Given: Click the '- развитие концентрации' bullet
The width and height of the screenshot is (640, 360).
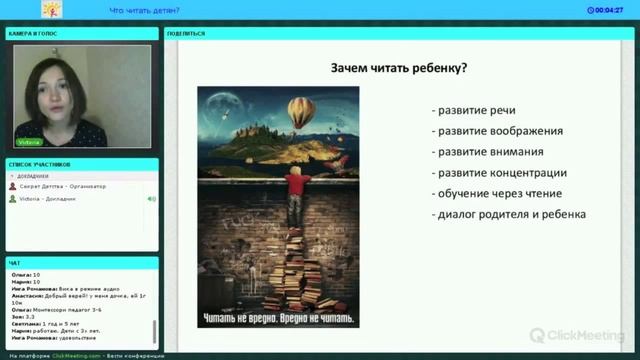Looking at the screenshot, I should (499, 173).
